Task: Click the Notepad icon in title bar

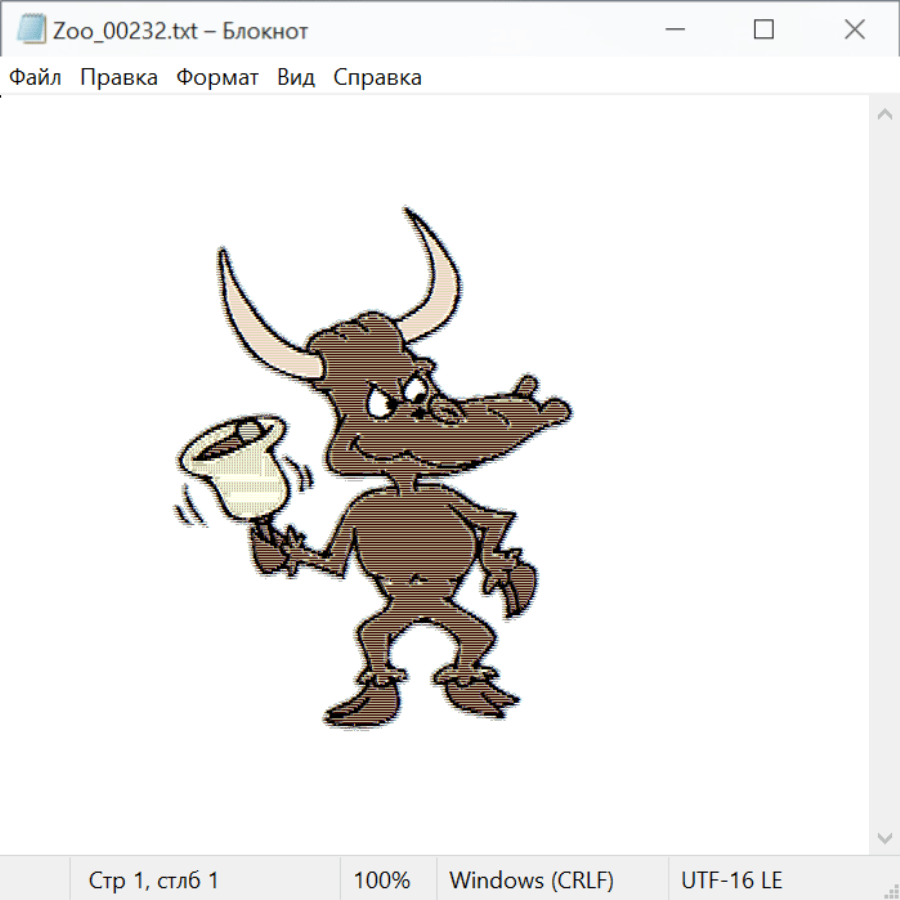Action: click(31, 30)
